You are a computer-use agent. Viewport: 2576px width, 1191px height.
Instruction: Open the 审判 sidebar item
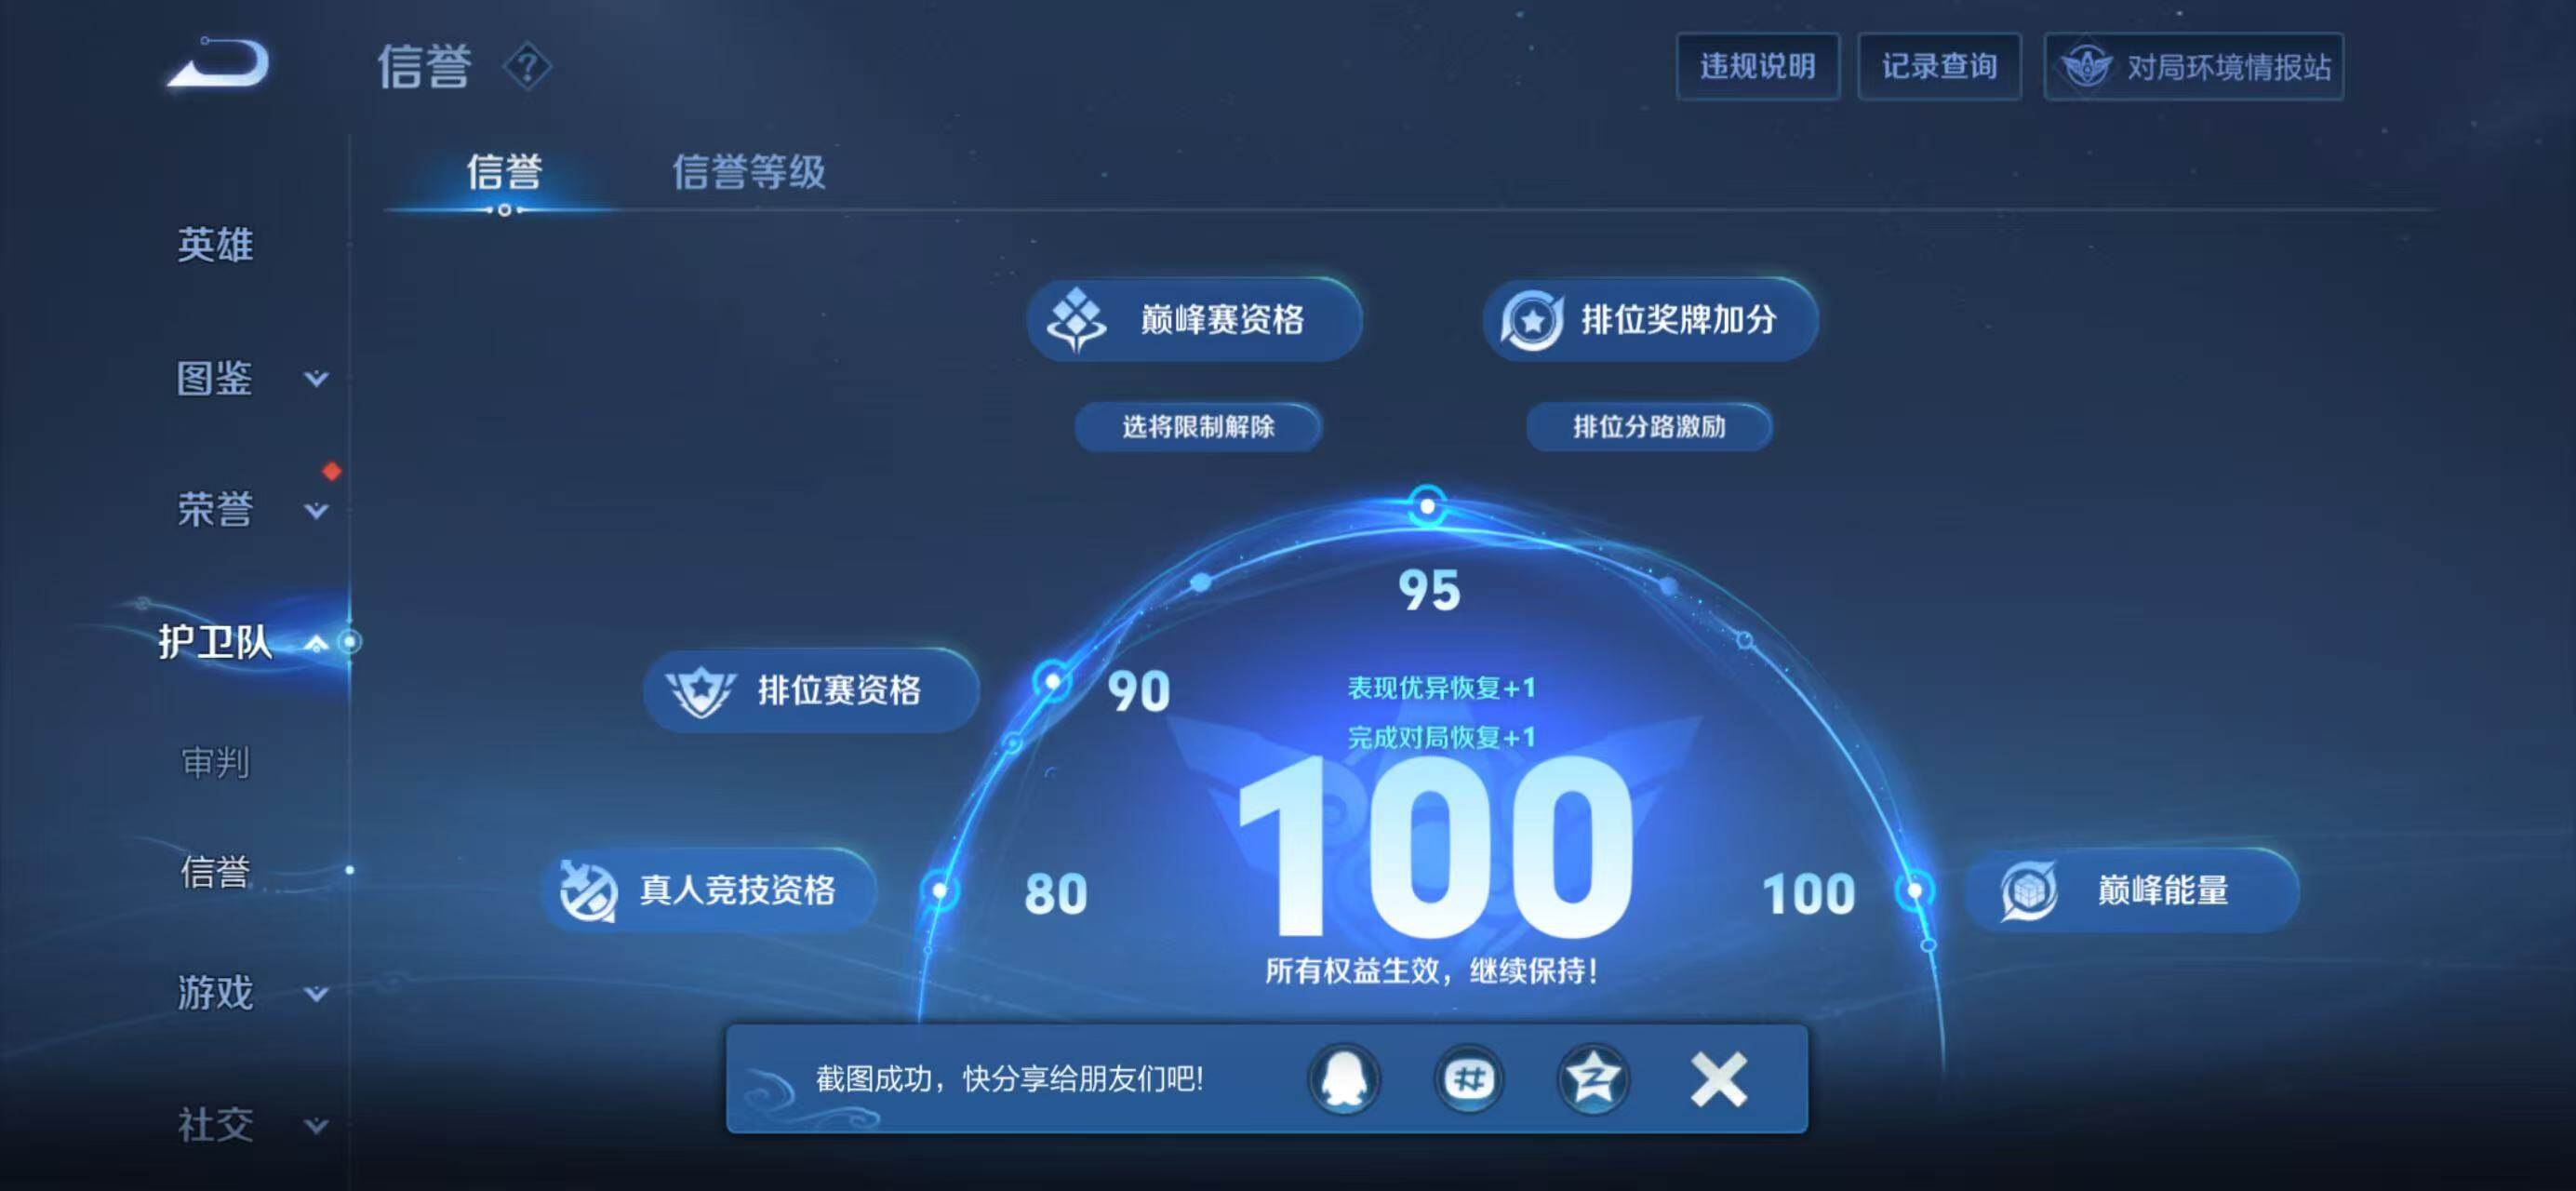(215, 763)
